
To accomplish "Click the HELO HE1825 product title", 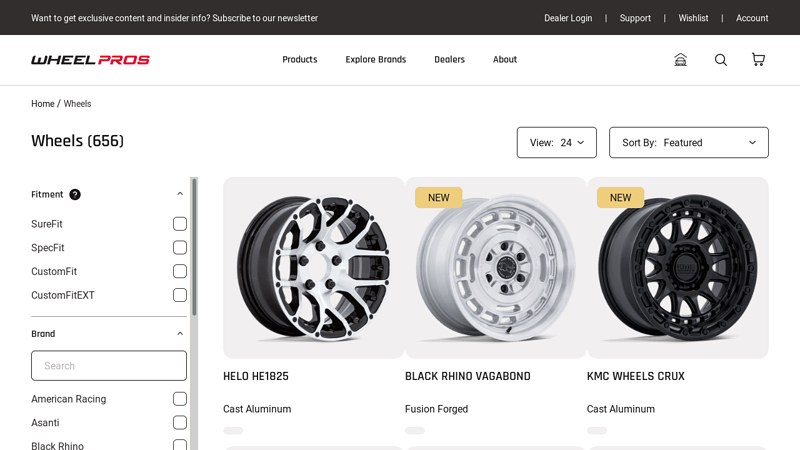I will coord(256,376).
